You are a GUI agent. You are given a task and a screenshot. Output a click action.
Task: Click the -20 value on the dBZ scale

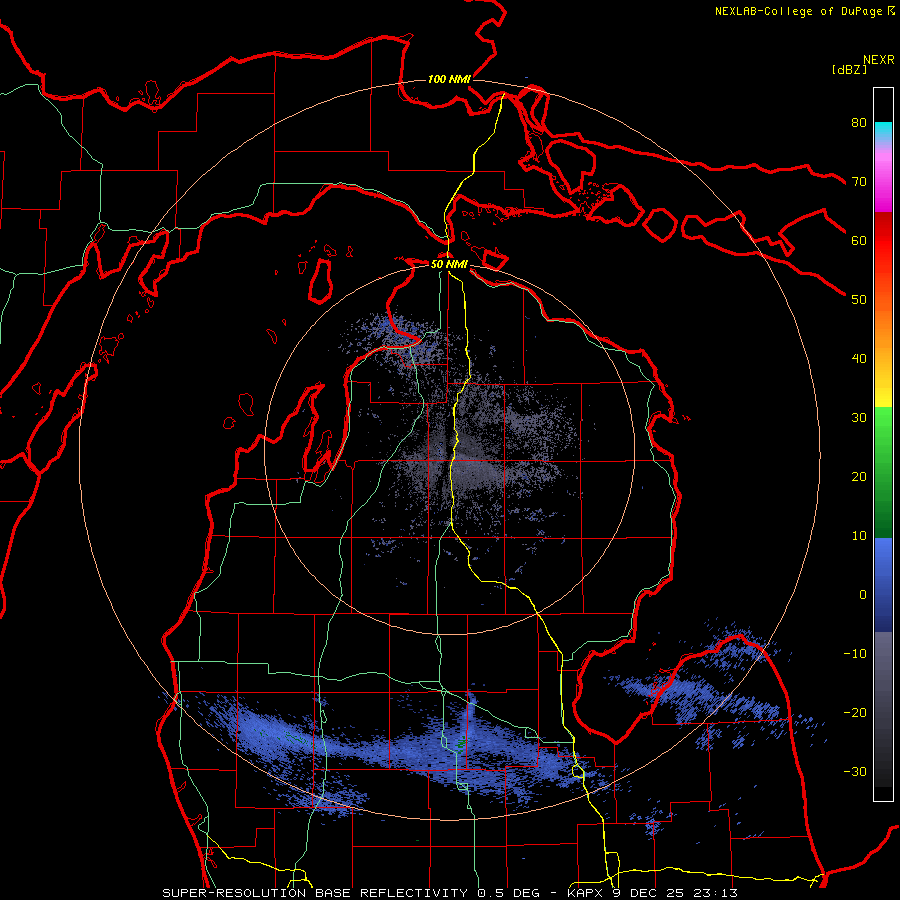(x=855, y=712)
